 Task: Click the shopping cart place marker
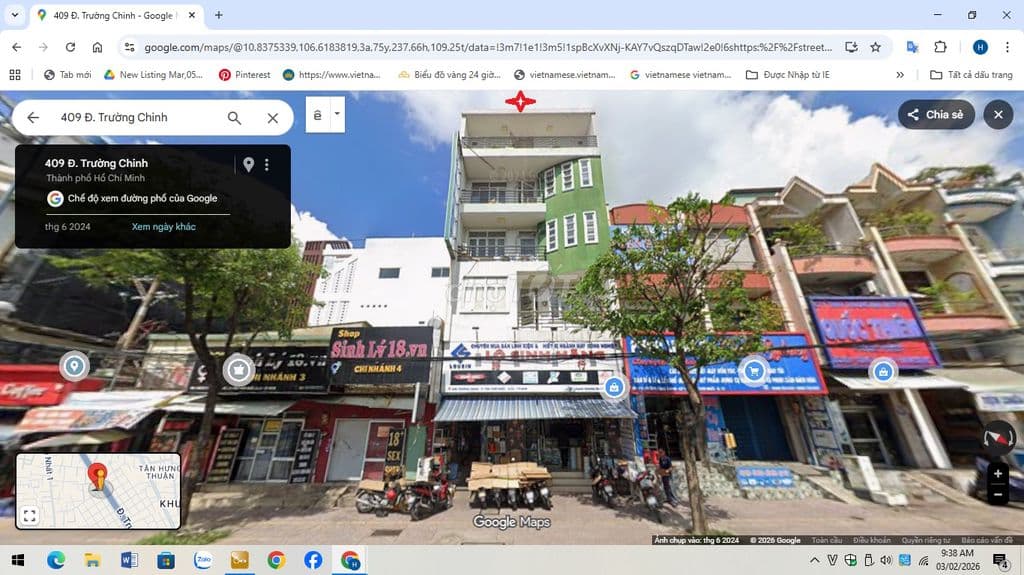(x=754, y=370)
